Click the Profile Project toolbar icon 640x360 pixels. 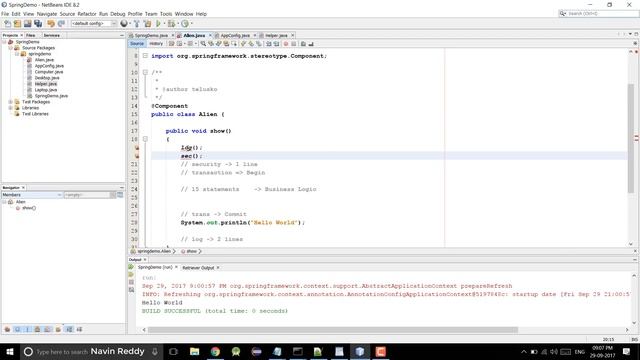click(x=185, y=24)
